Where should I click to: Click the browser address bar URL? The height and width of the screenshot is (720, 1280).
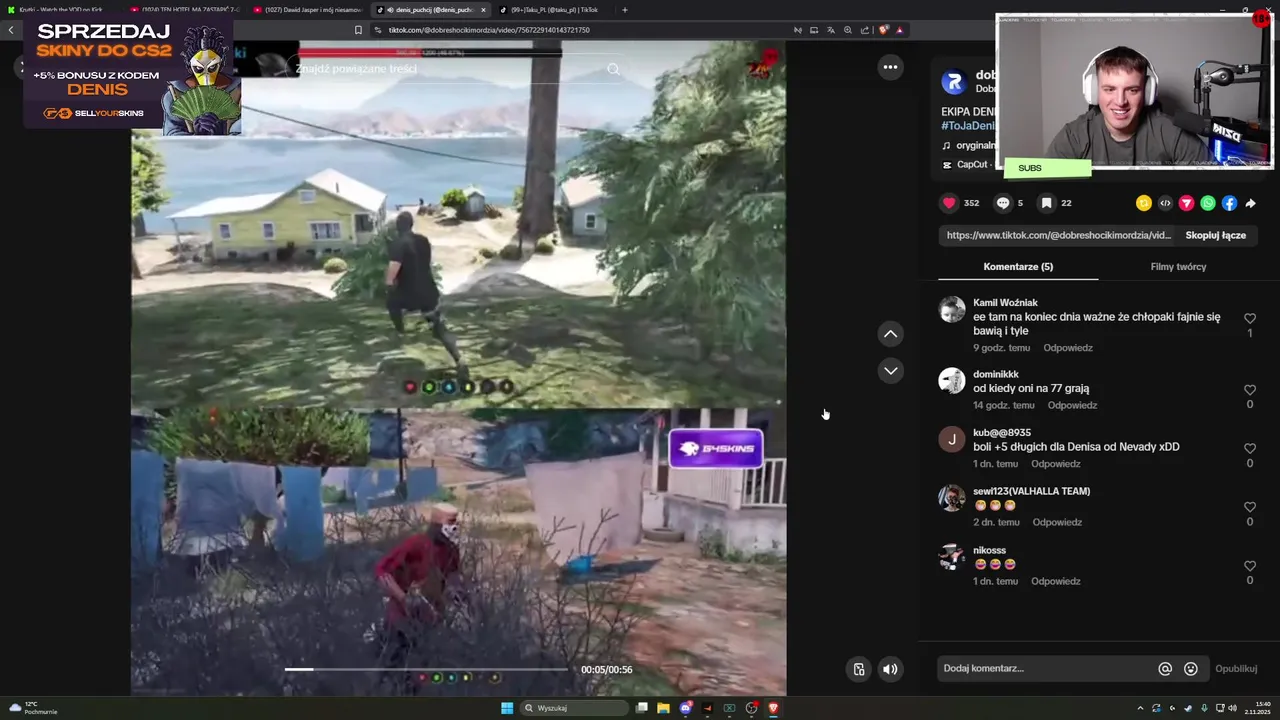[x=489, y=30]
